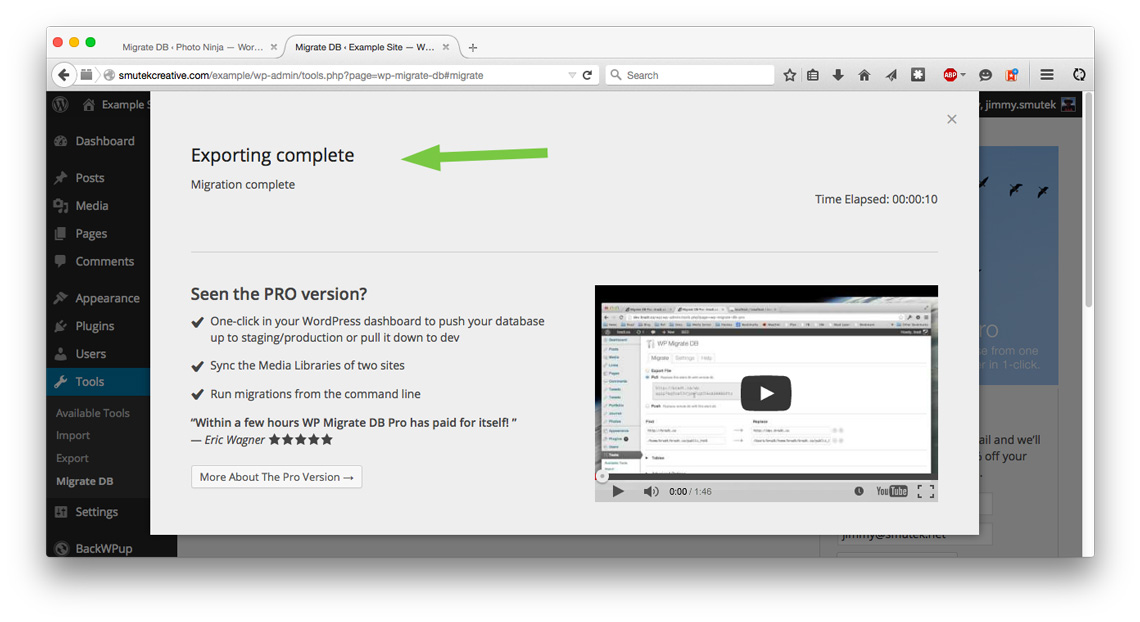Screen dimensions: 1140x622
Task: Click the sync circle icon in toolbar
Action: tap(1079, 75)
